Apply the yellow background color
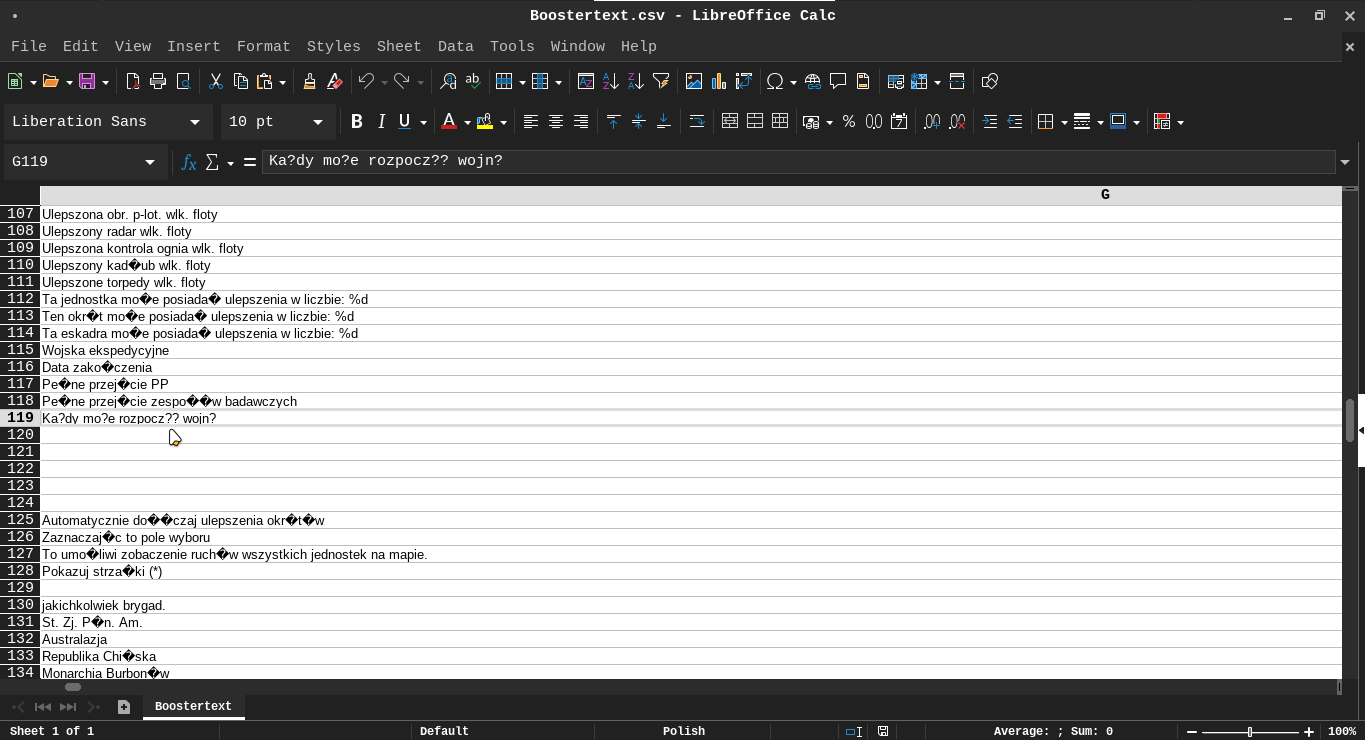 coord(485,122)
